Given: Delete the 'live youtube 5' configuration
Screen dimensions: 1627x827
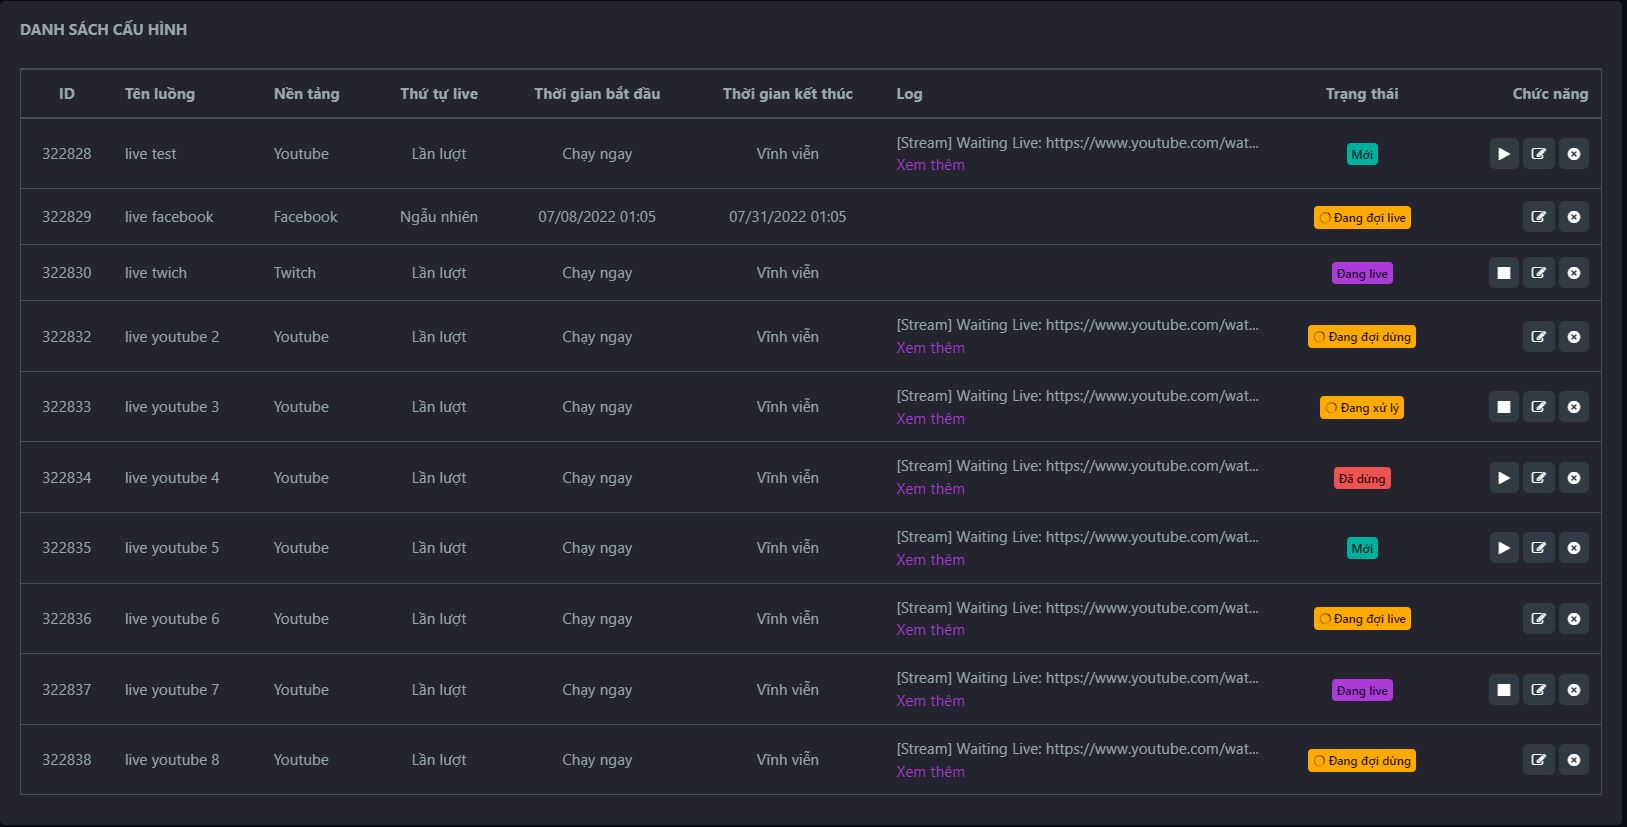Looking at the screenshot, I should click(1573, 548).
